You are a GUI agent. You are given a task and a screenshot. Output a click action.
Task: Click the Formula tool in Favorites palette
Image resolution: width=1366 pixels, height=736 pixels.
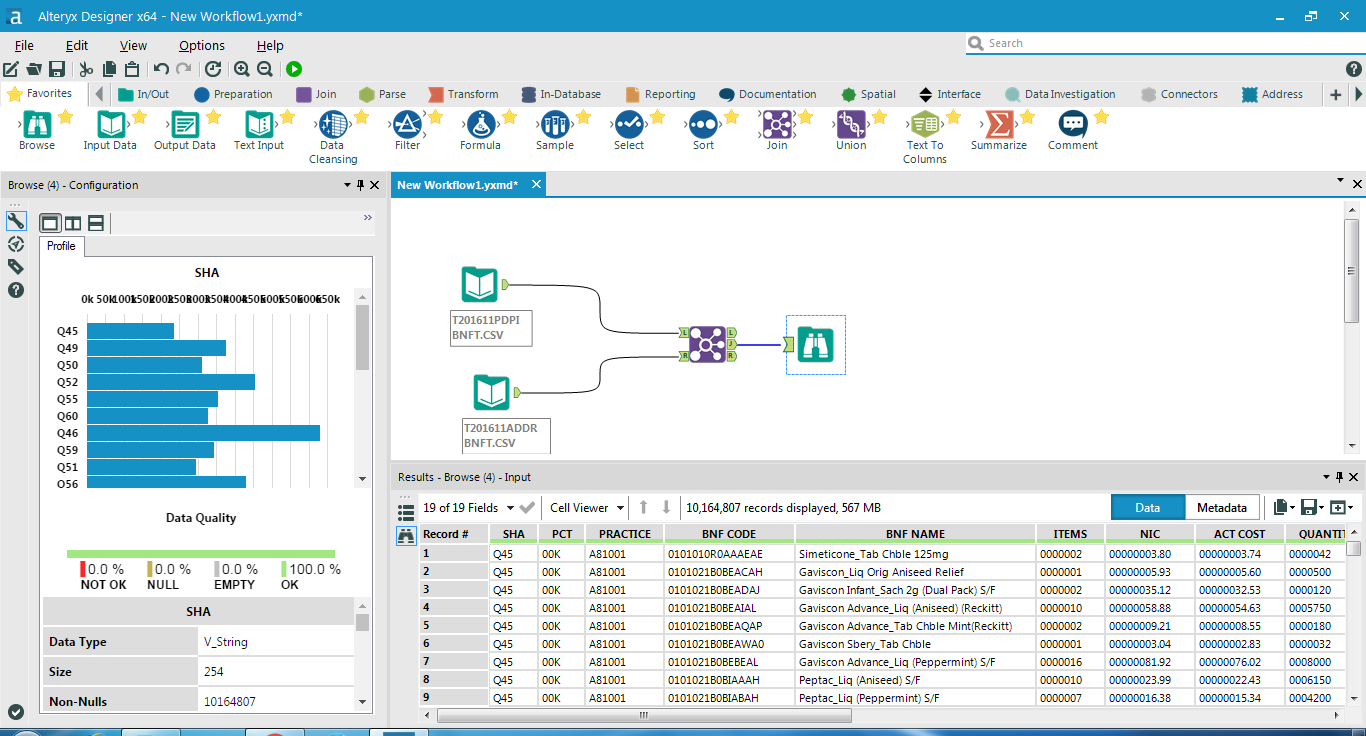click(480, 125)
